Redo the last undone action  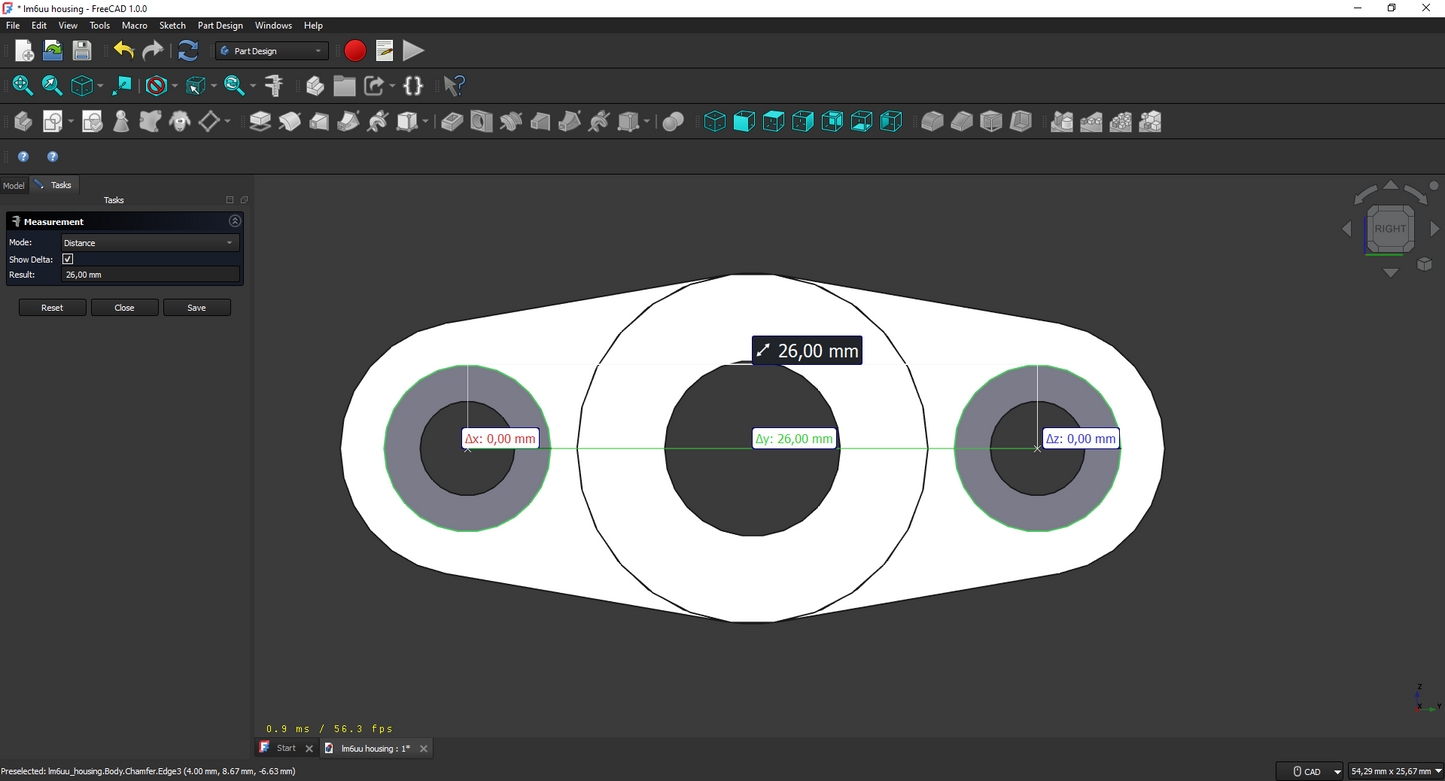click(153, 51)
